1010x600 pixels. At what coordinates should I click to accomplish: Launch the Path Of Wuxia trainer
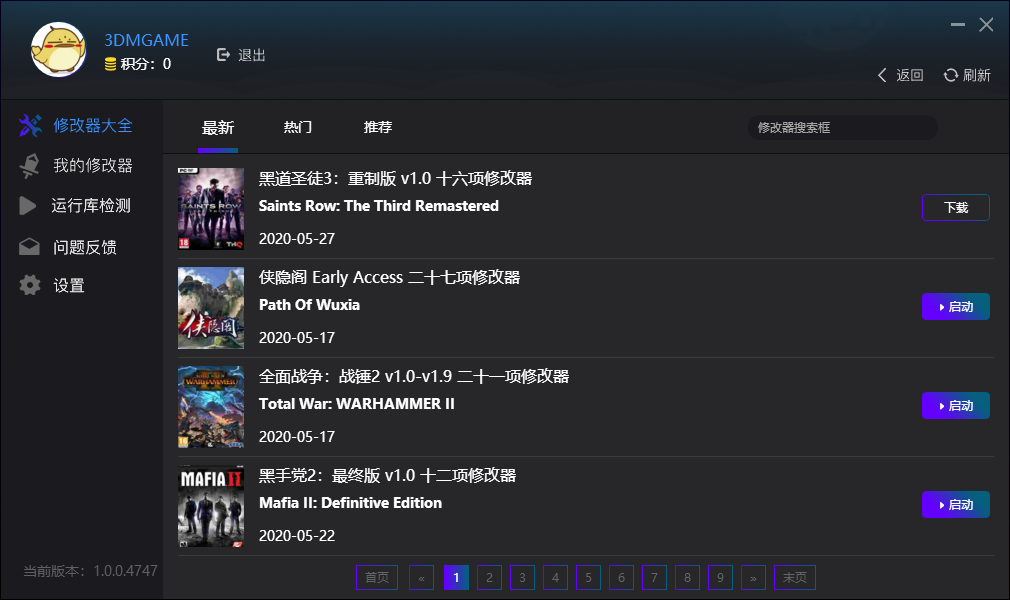pyautogui.click(x=955, y=307)
